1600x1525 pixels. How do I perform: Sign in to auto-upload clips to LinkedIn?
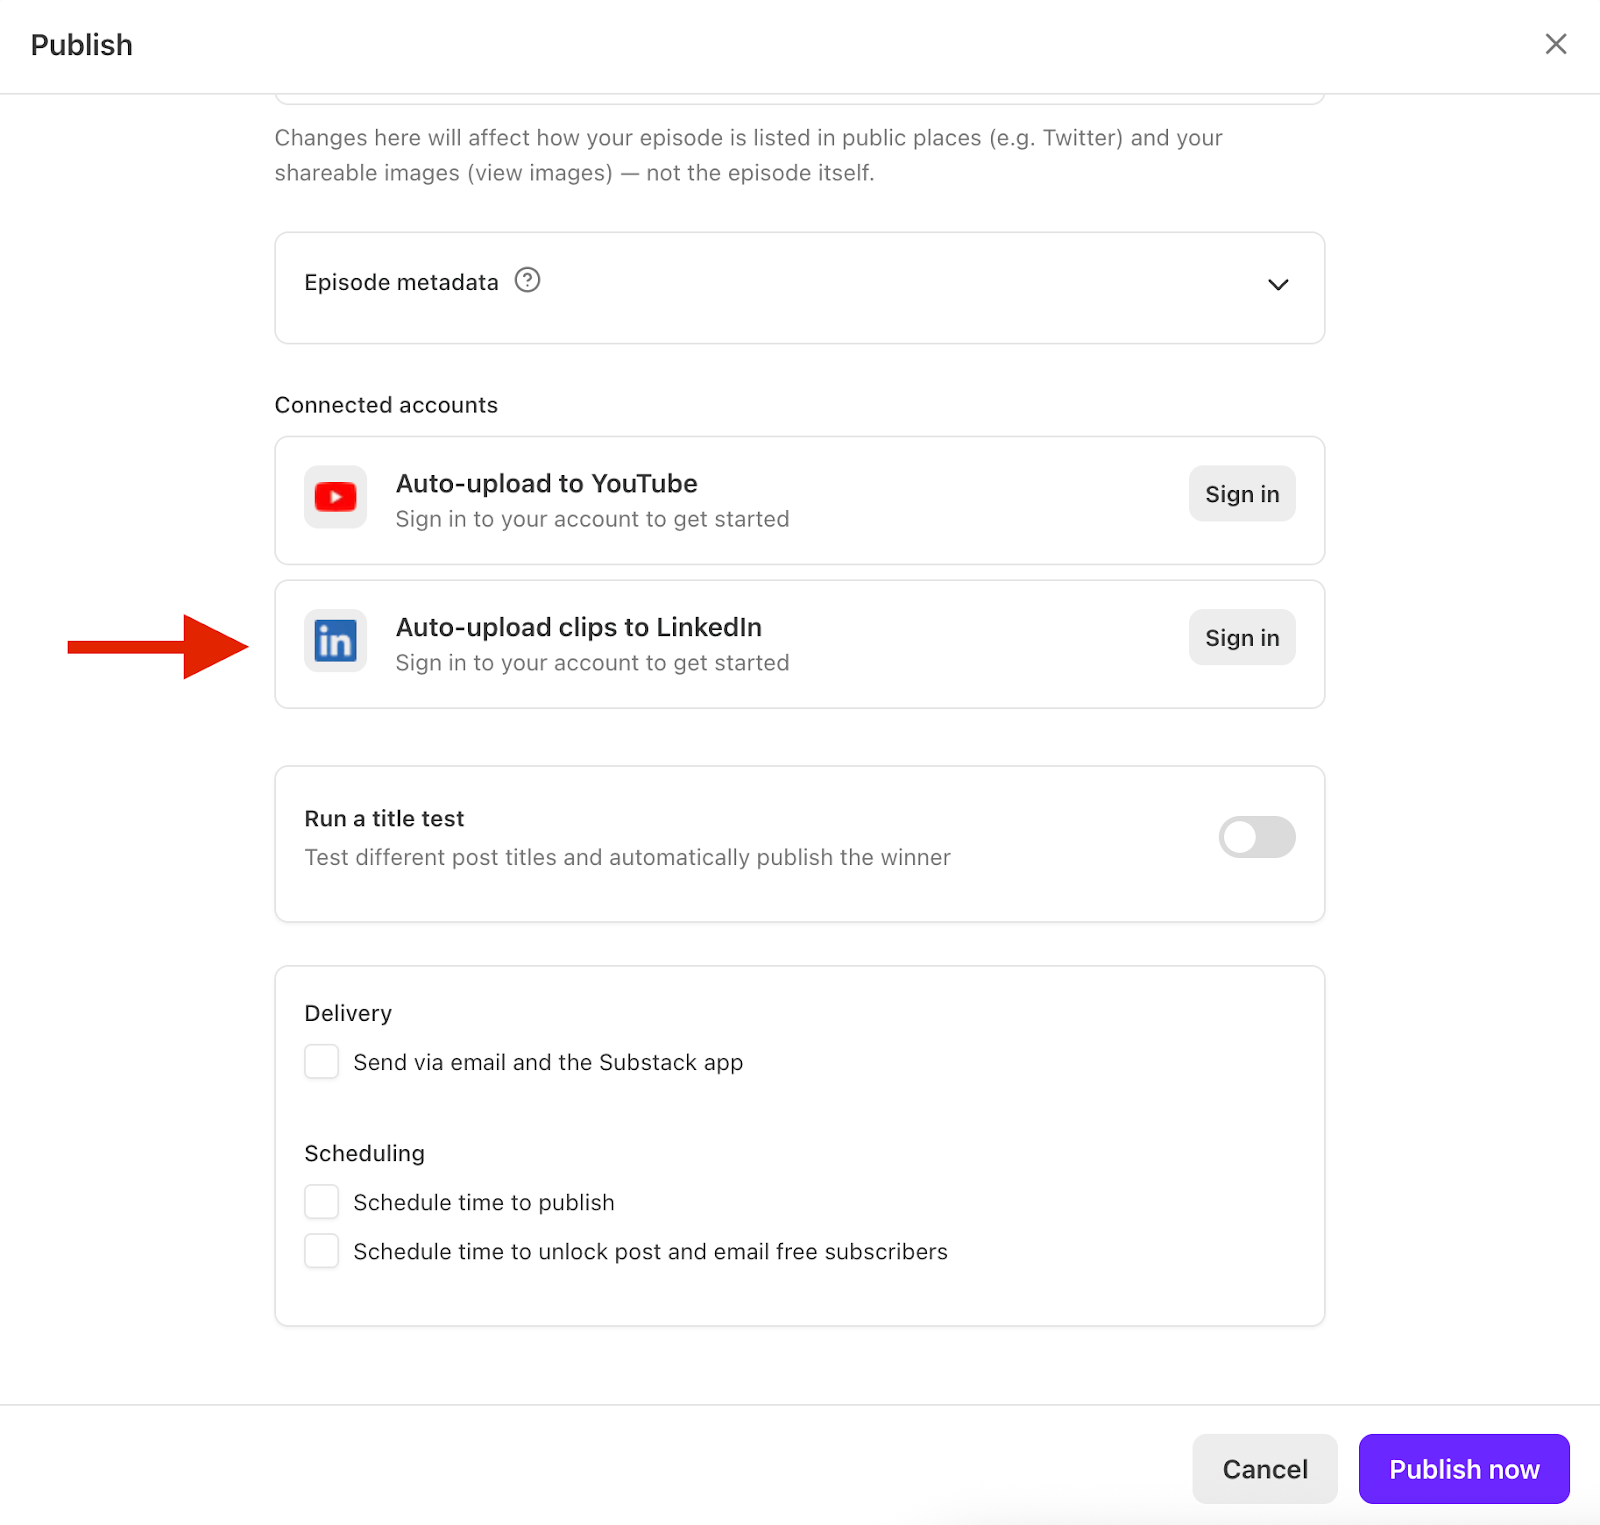(1241, 637)
